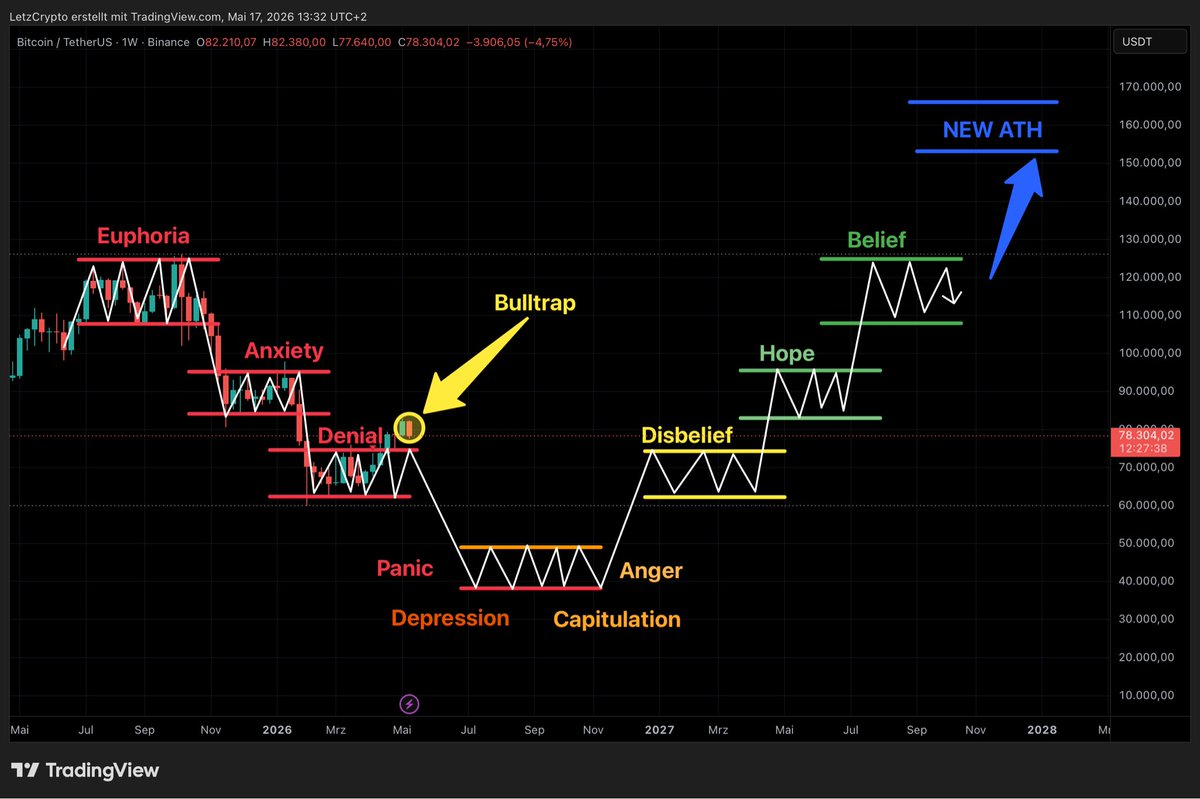Select the Anxiety text label
1200x799 pixels.
pos(284,351)
